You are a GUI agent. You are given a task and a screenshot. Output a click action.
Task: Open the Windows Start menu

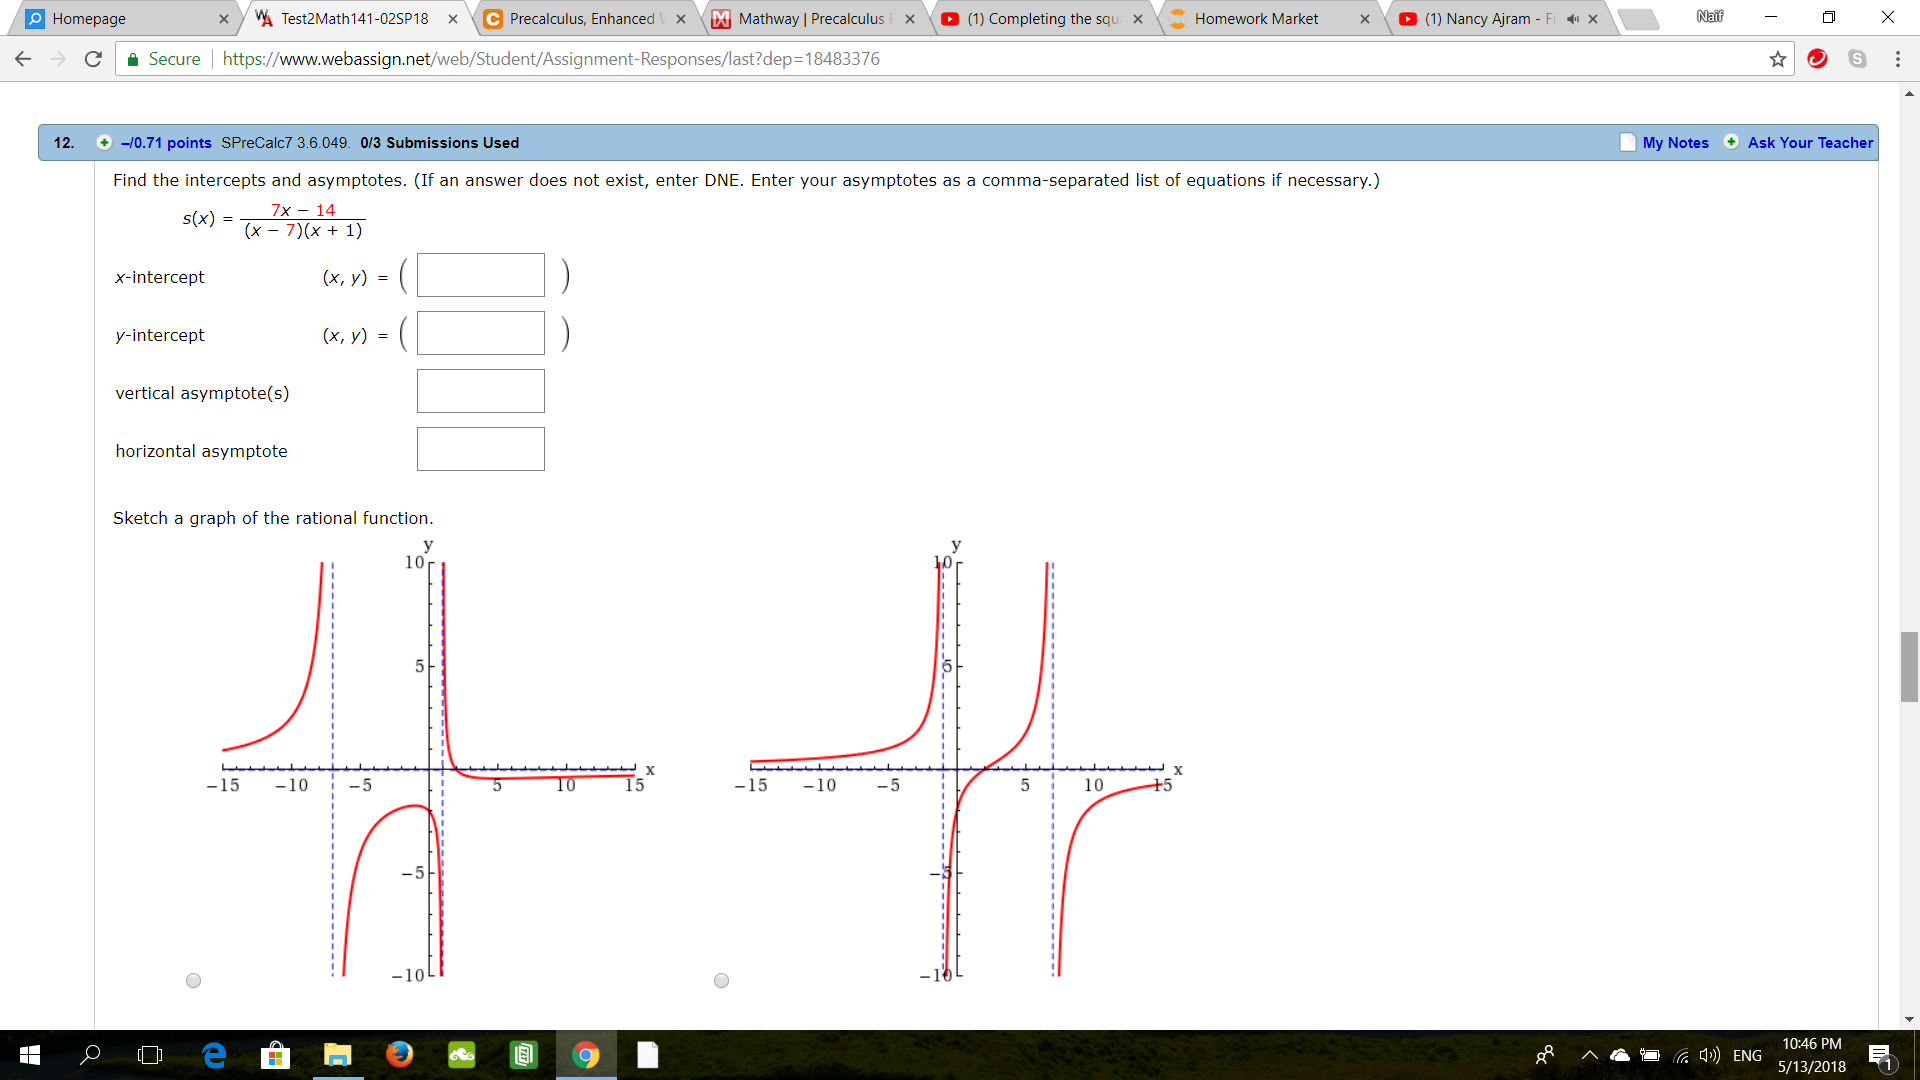pyautogui.click(x=29, y=1055)
